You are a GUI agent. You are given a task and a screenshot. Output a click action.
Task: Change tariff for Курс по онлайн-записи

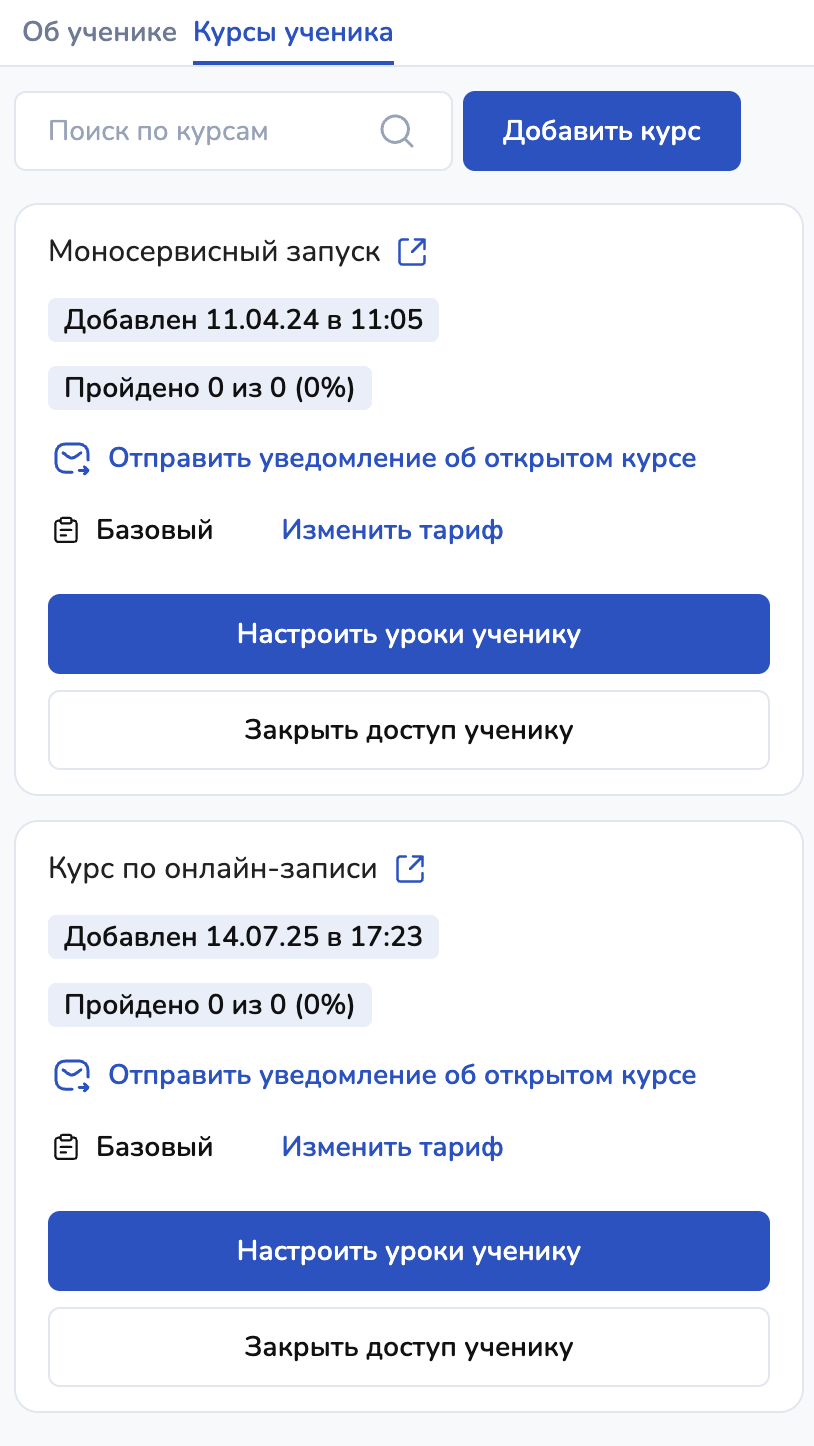click(392, 1147)
